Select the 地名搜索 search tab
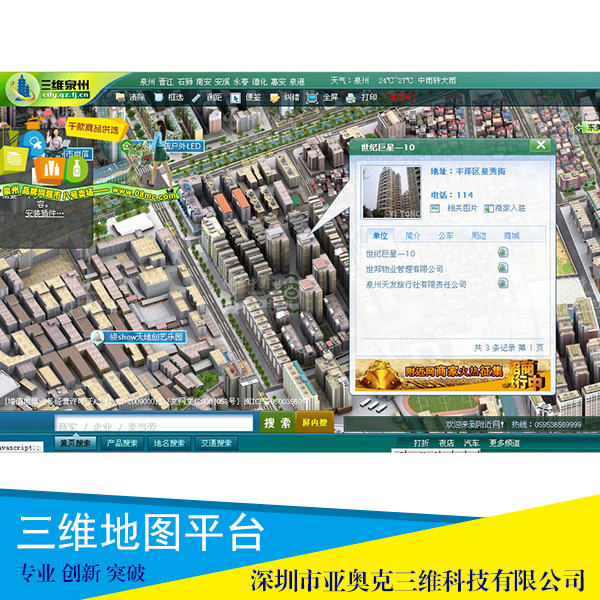Screen dimensions: 600x600 170,443
